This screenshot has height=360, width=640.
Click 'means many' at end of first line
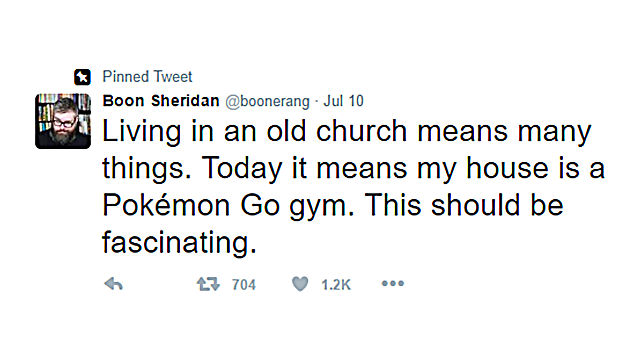coord(504,133)
